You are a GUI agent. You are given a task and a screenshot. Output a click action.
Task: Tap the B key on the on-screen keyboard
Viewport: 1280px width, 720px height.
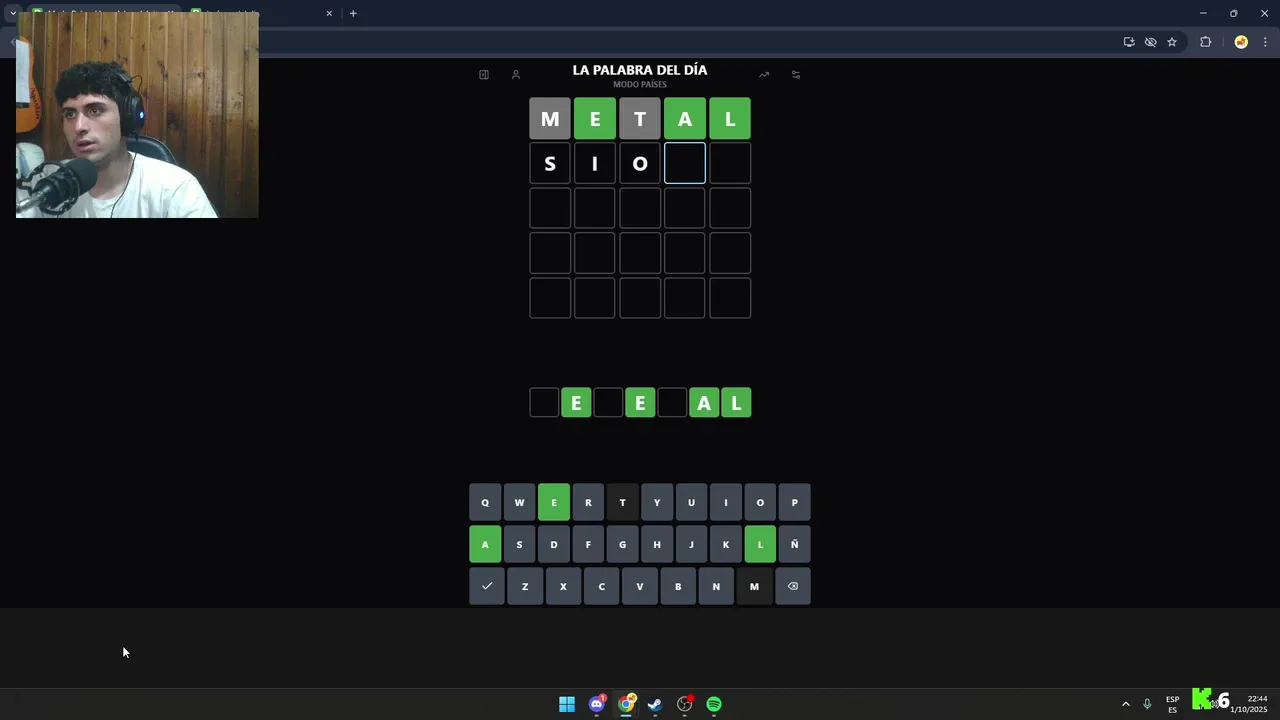pyautogui.click(x=678, y=586)
